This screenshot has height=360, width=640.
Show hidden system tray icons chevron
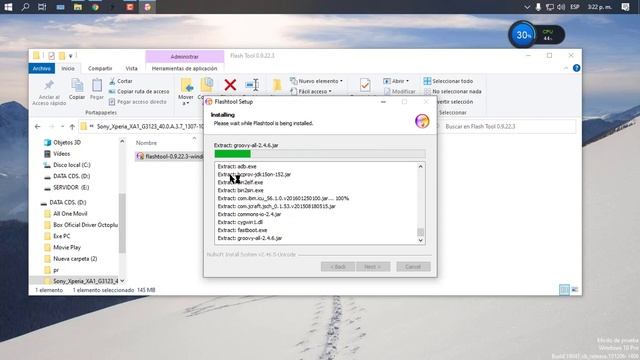[527, 7]
